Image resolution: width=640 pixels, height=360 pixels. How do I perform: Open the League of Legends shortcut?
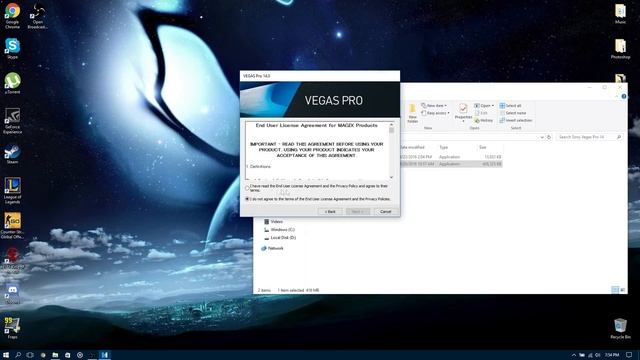click(12, 190)
